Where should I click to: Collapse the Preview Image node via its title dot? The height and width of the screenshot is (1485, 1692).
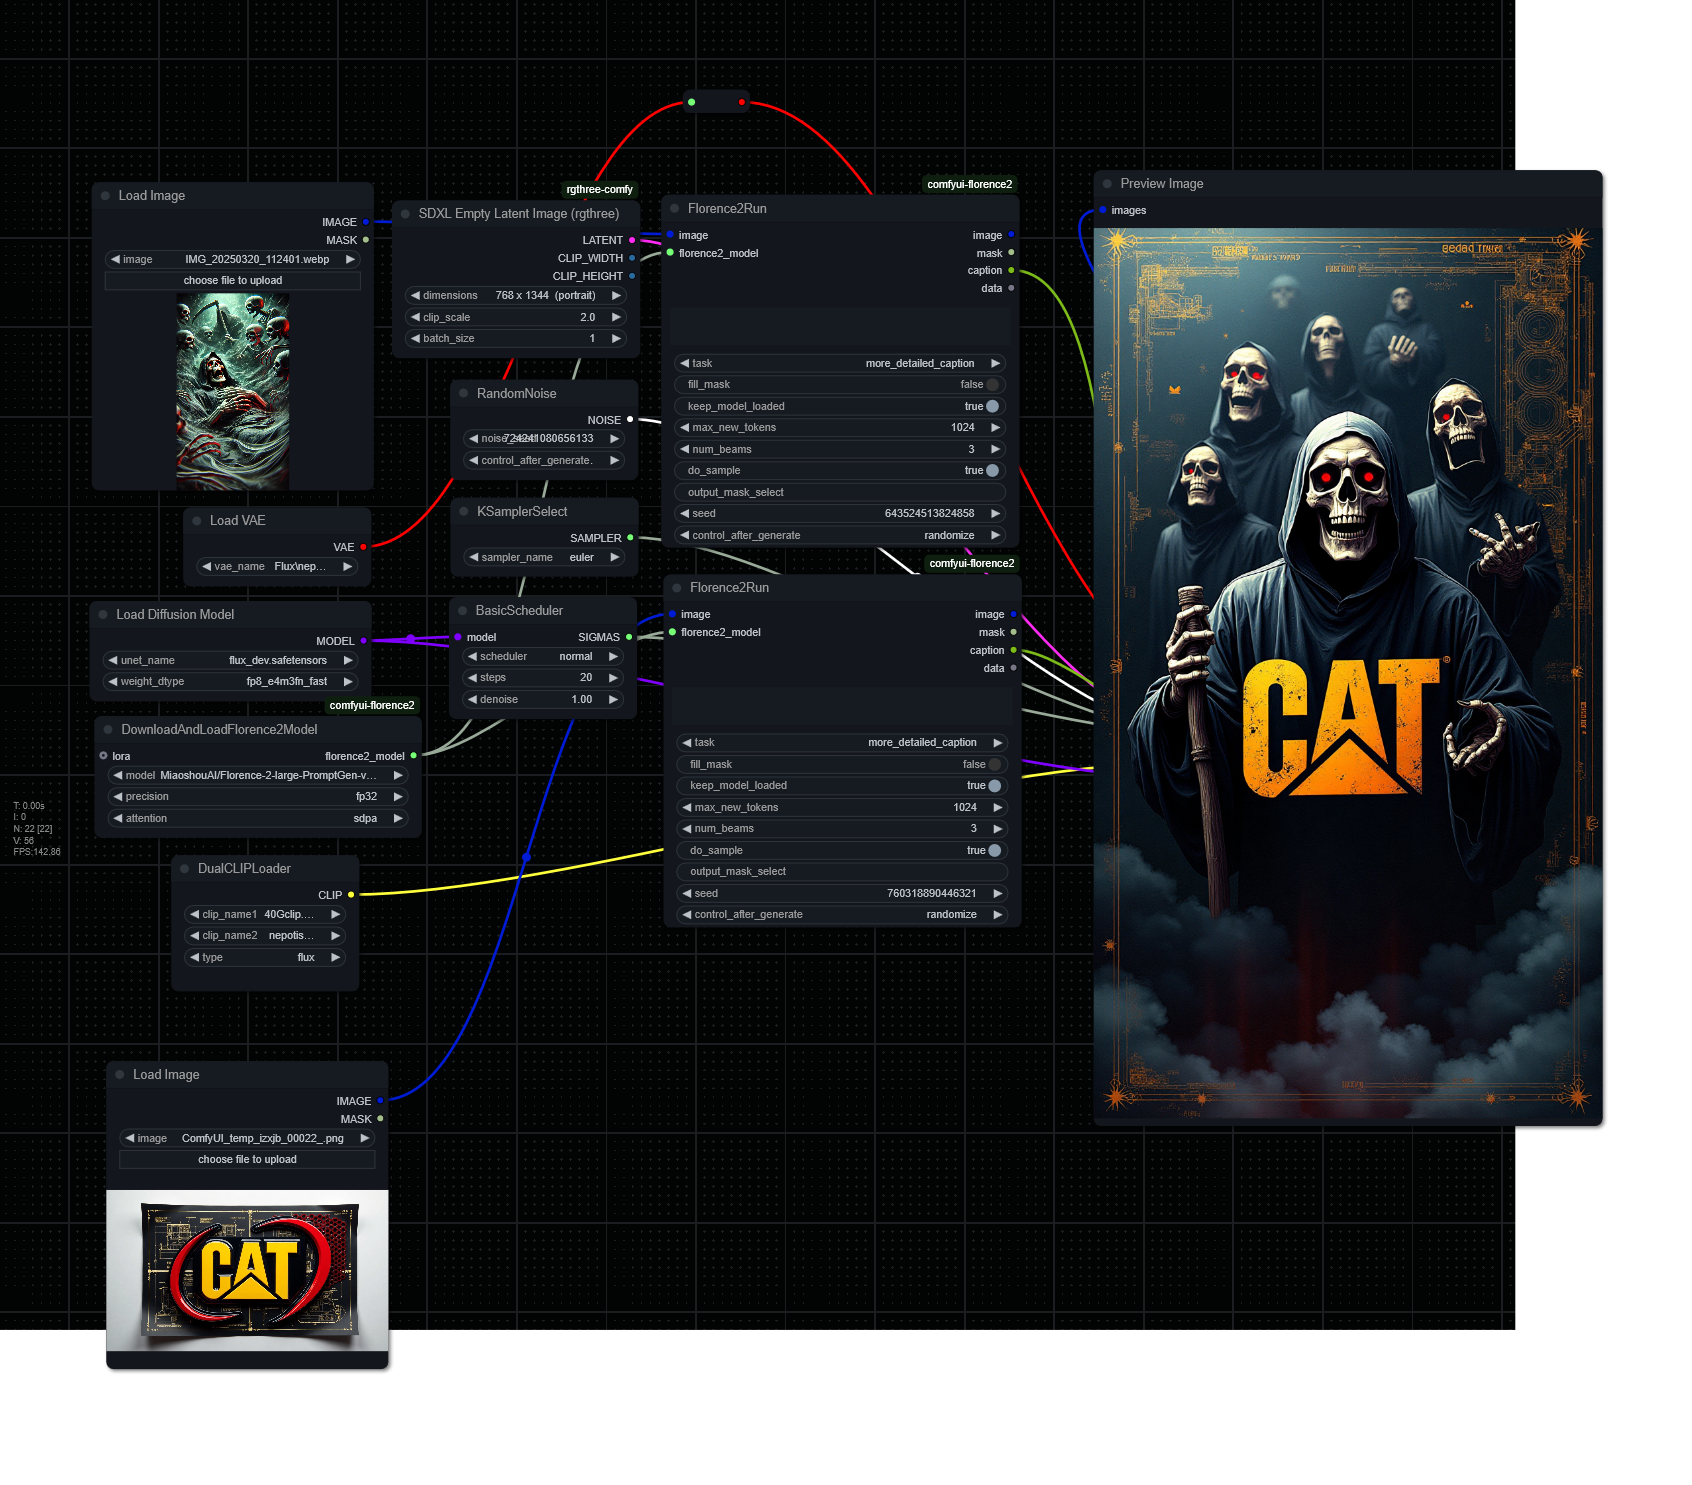pos(1107,184)
